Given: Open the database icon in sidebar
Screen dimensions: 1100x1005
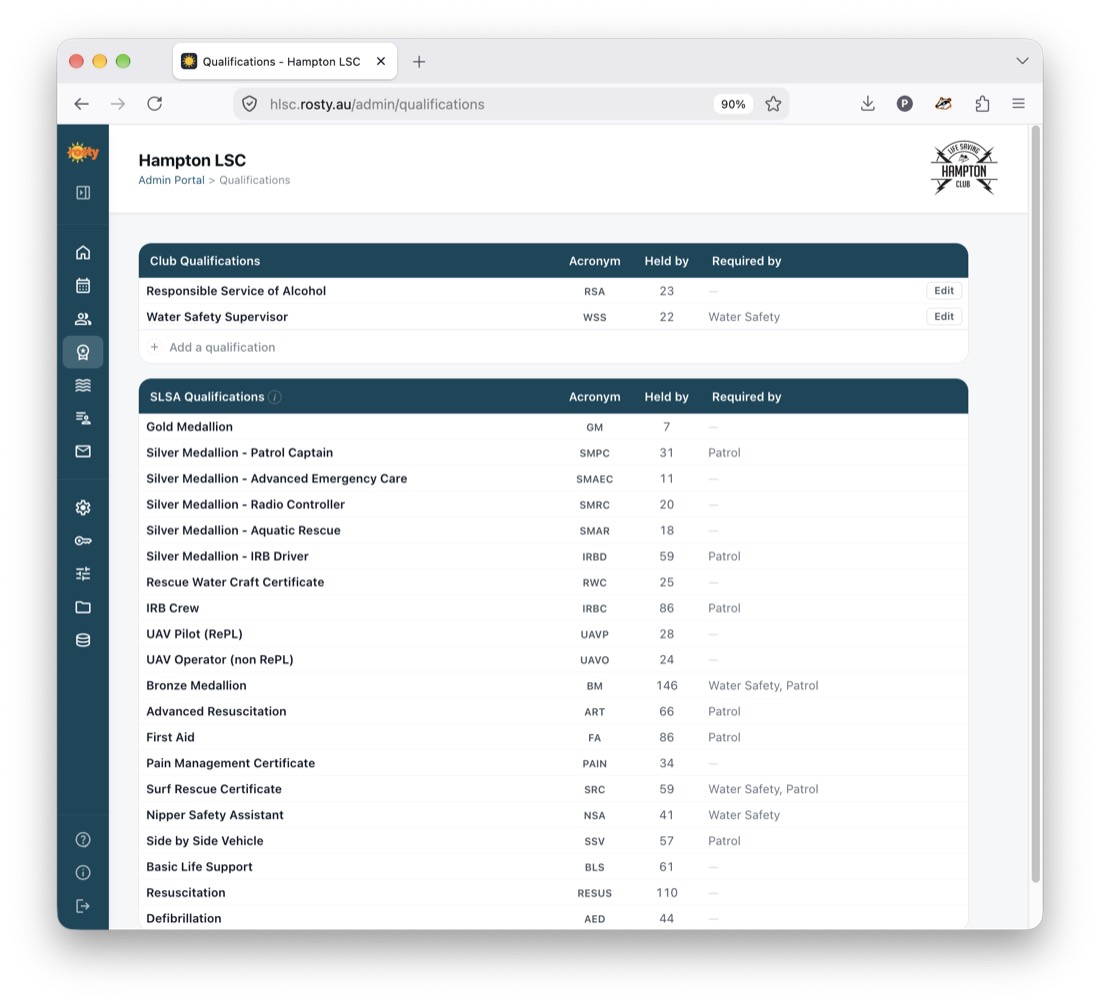Looking at the screenshot, I should 83,640.
